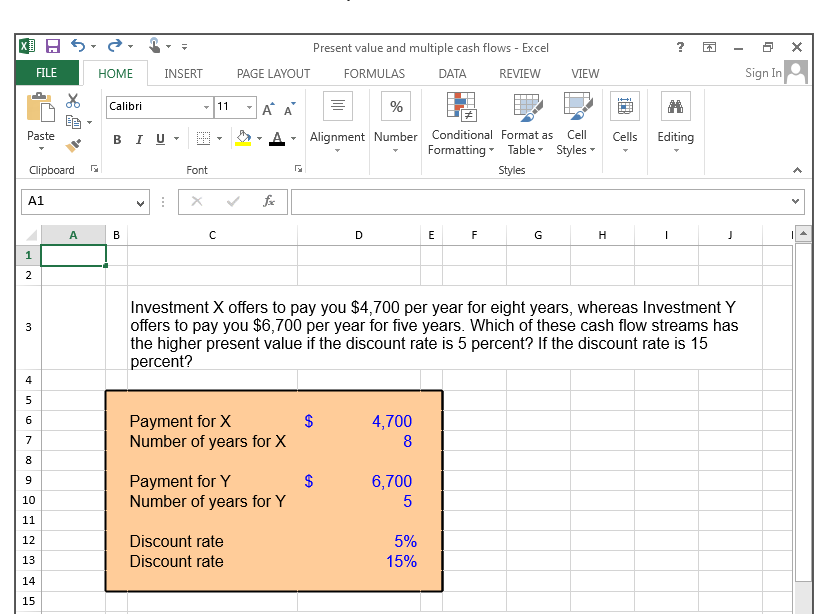Cut selection with scissors icon
Viewport: 837px width, 614px height.
click(73, 101)
